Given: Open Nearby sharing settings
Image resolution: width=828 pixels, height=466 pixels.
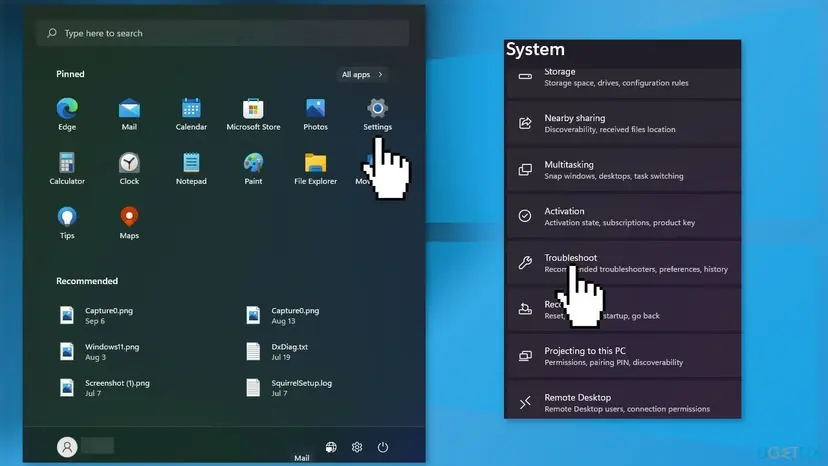Looking at the screenshot, I should point(623,124).
